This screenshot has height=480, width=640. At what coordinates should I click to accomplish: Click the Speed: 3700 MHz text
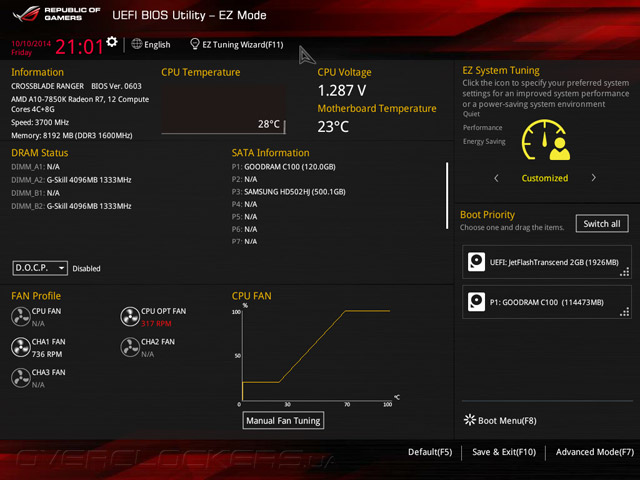point(40,122)
